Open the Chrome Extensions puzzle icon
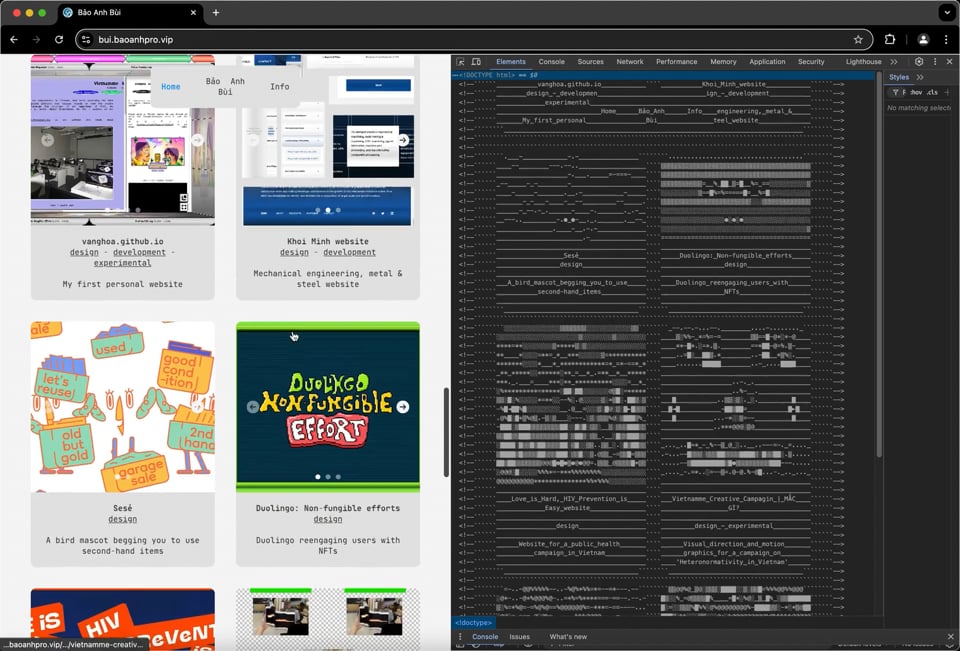 coord(890,39)
